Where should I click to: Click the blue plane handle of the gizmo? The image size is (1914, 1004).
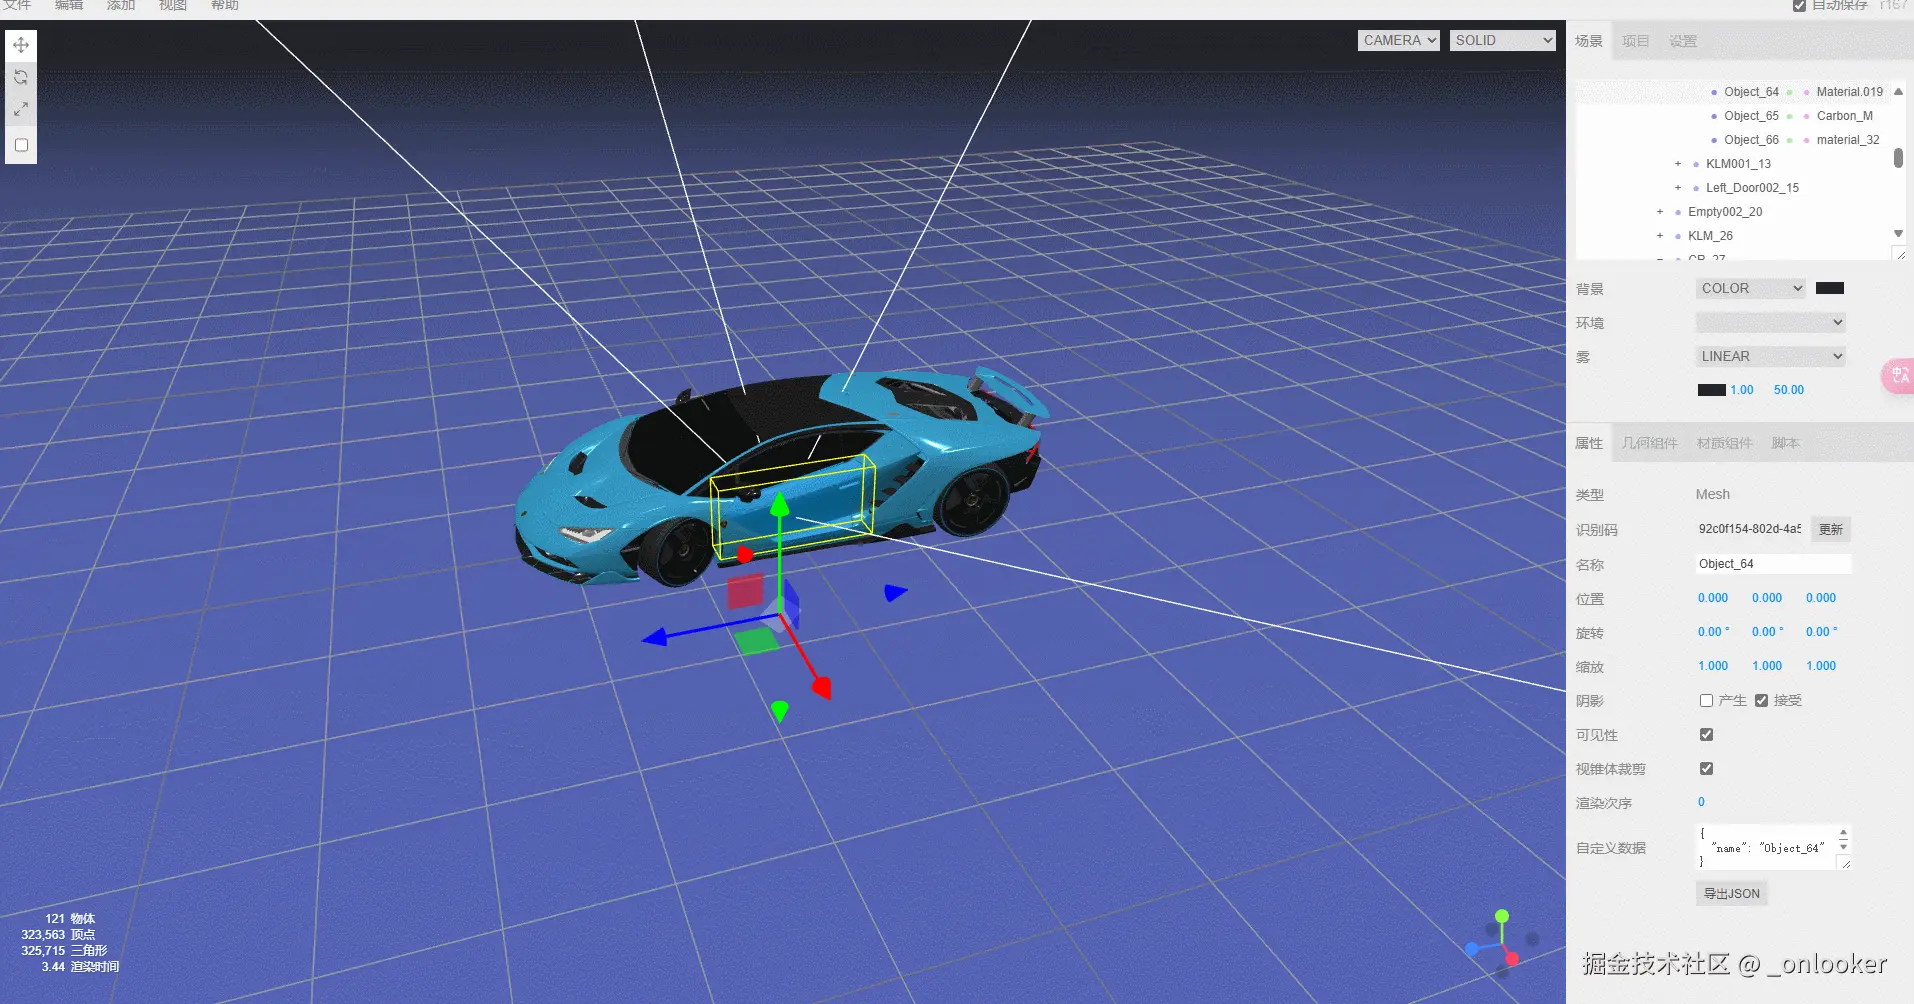pos(790,605)
